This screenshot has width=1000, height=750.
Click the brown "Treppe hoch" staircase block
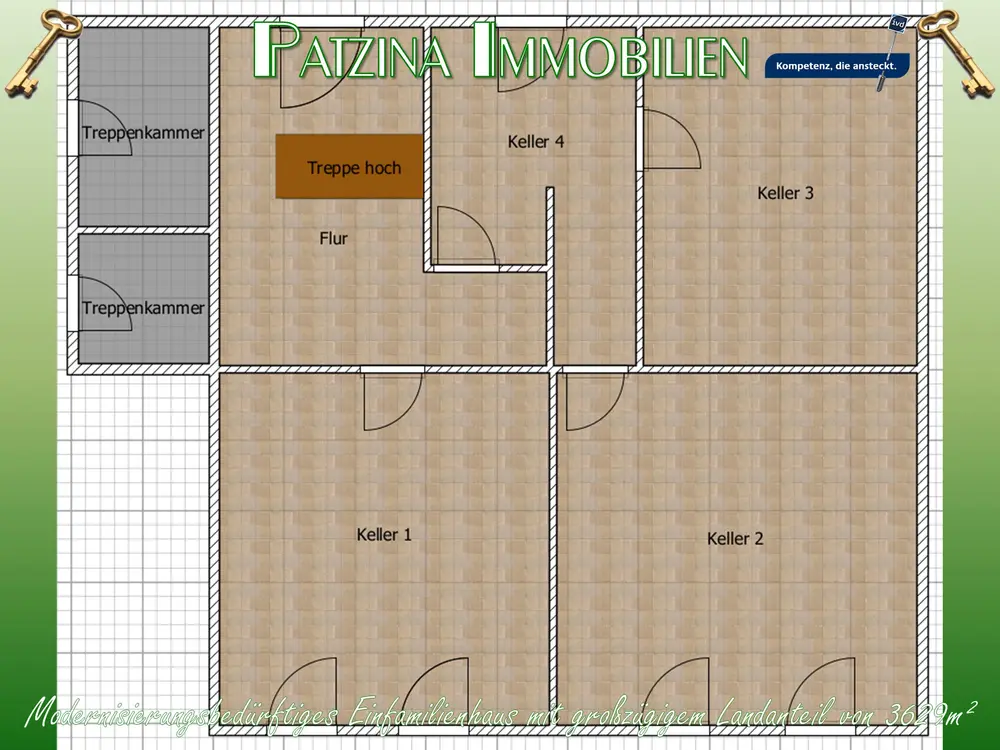pyautogui.click(x=349, y=166)
